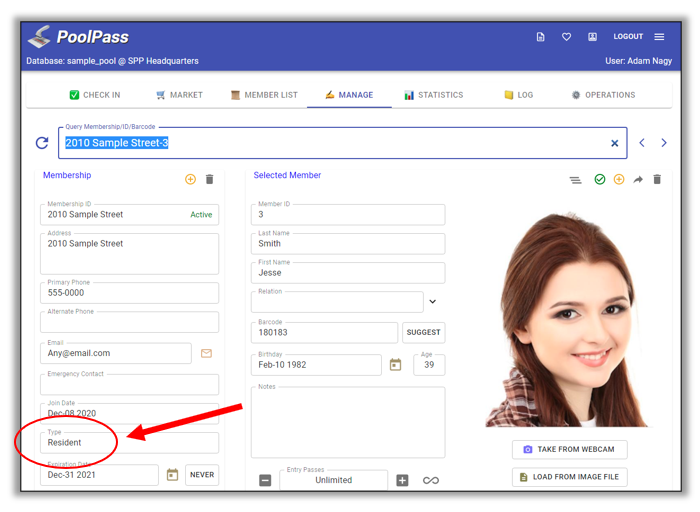The height and width of the screenshot is (512, 700).
Task: Click the NEVER expiration button
Action: click(x=202, y=475)
